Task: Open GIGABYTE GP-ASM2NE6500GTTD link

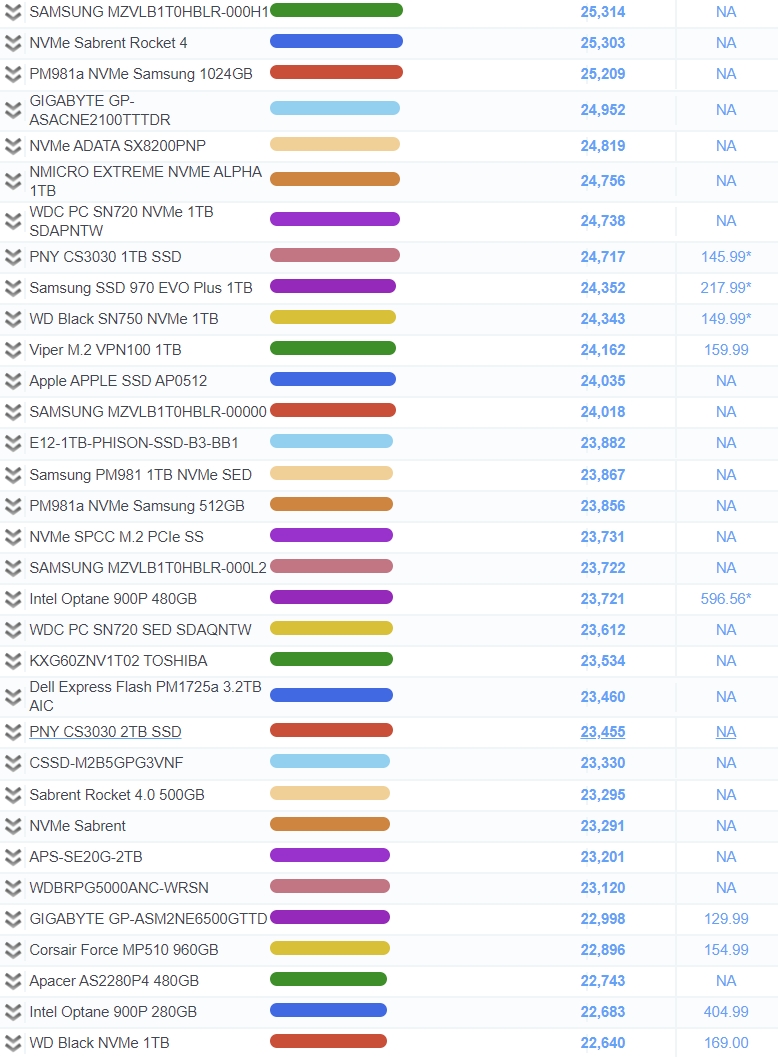Action: coord(148,919)
